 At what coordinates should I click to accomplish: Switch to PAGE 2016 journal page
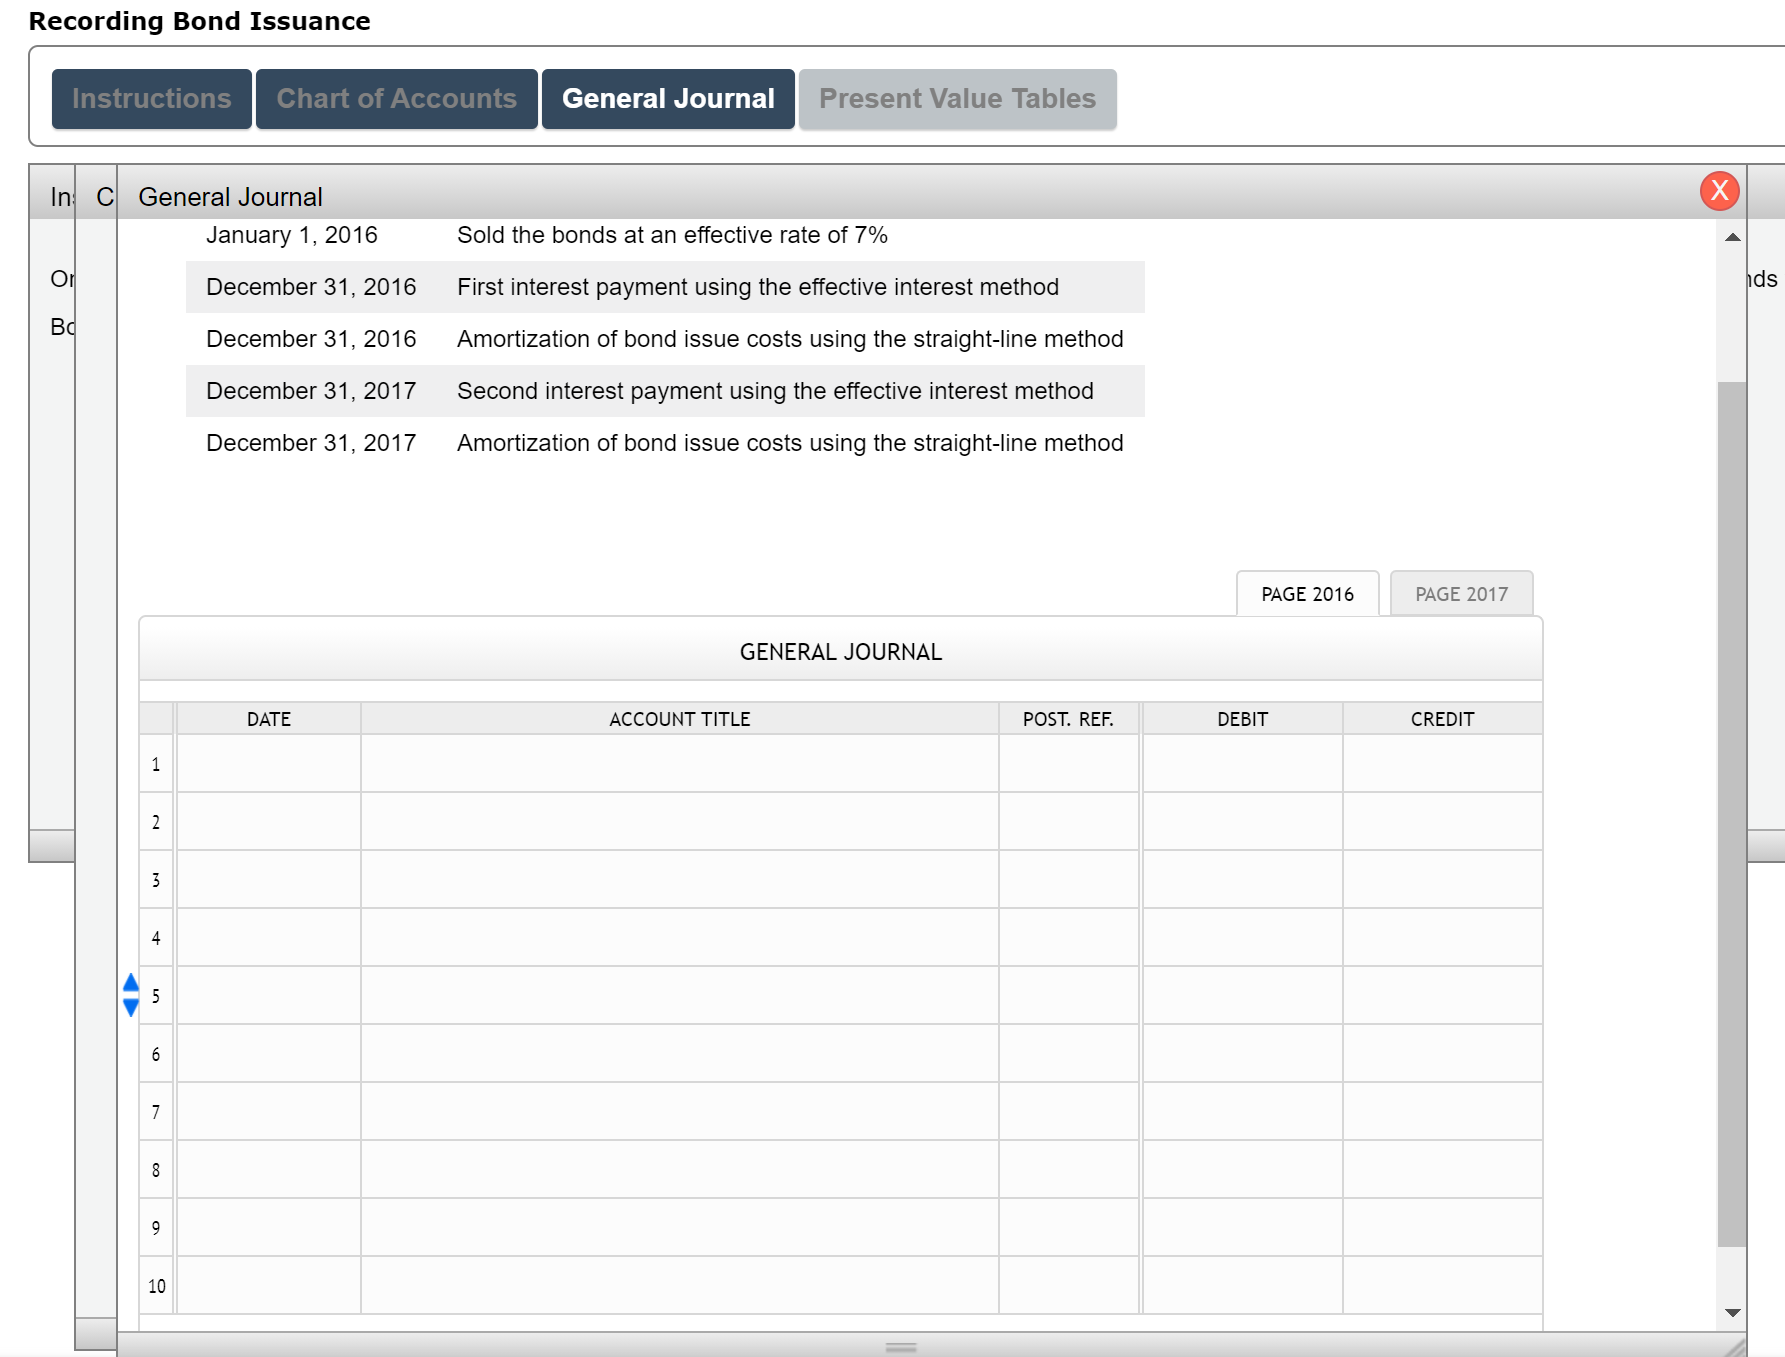[x=1308, y=594]
